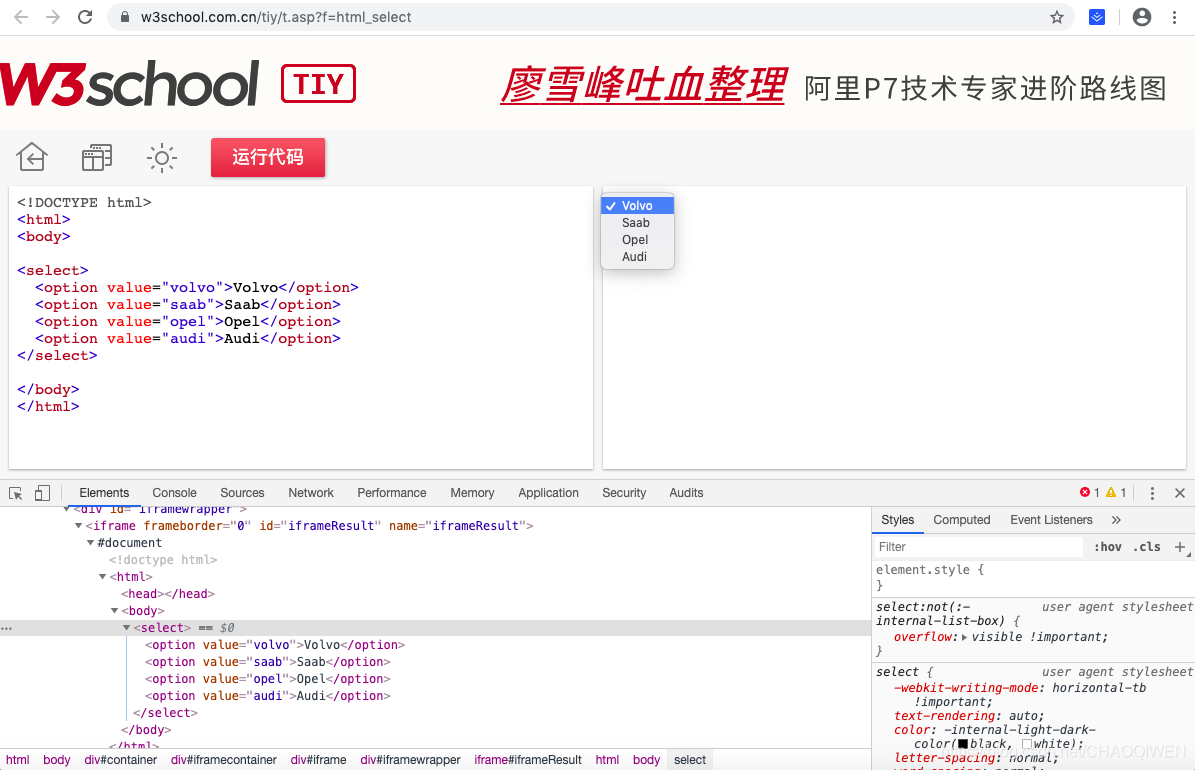
Task: Reload the page
Action: point(85,17)
